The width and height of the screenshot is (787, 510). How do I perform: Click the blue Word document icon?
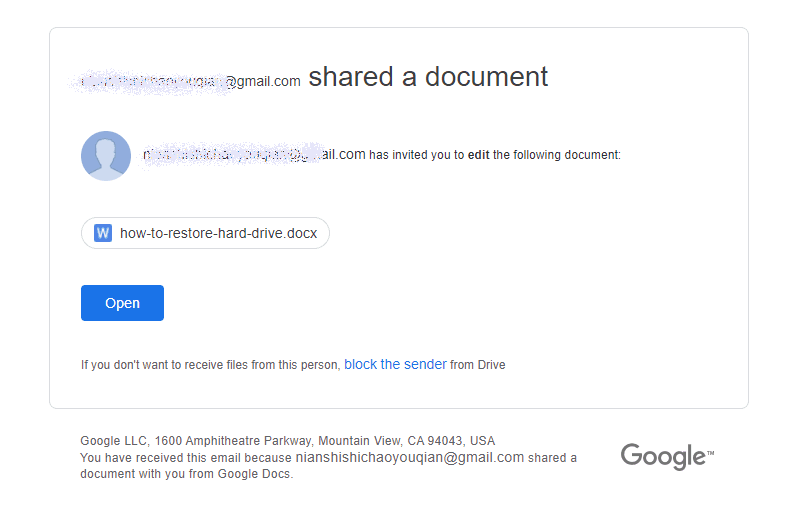103,233
